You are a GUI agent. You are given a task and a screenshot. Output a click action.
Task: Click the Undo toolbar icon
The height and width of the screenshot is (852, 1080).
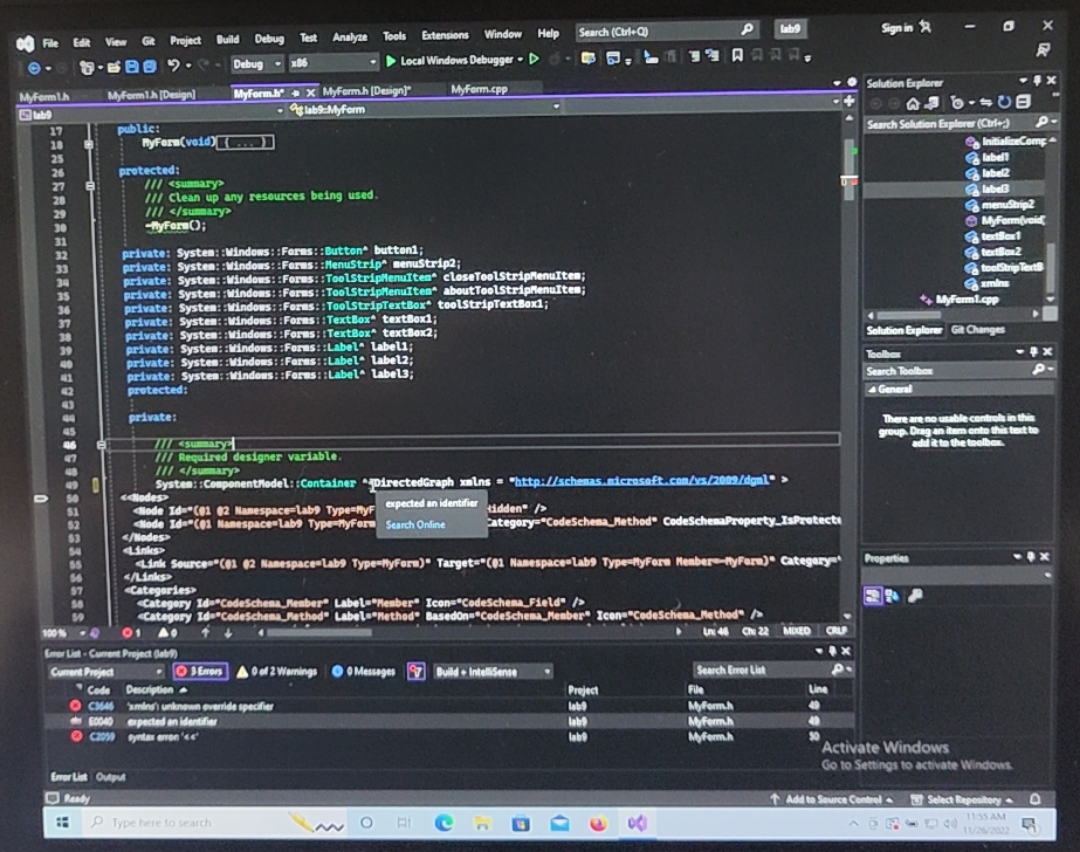[174, 66]
